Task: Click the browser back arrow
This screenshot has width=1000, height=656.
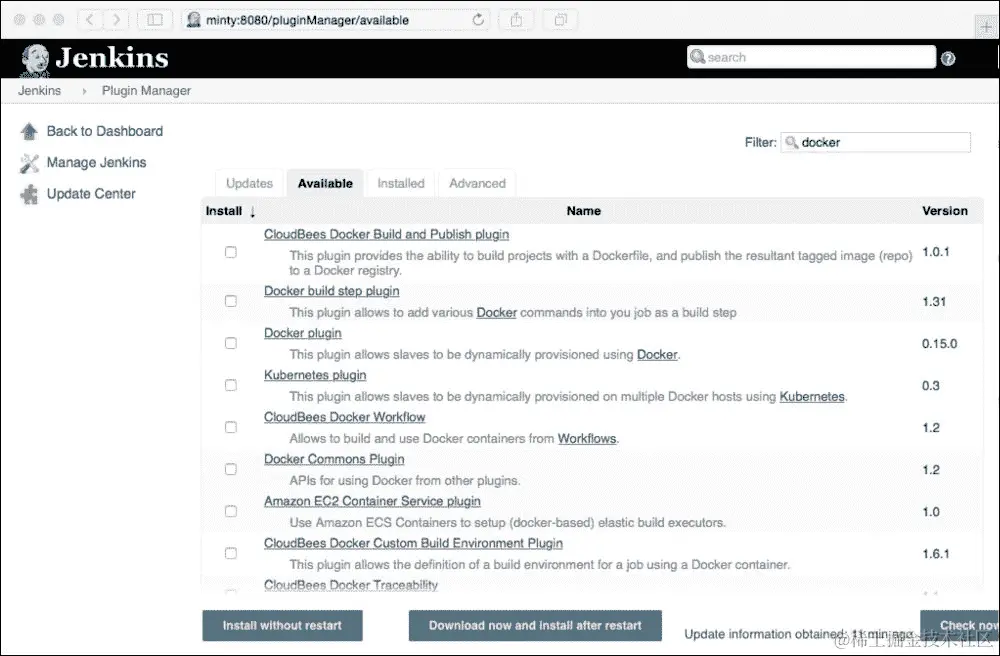Action: [x=89, y=20]
